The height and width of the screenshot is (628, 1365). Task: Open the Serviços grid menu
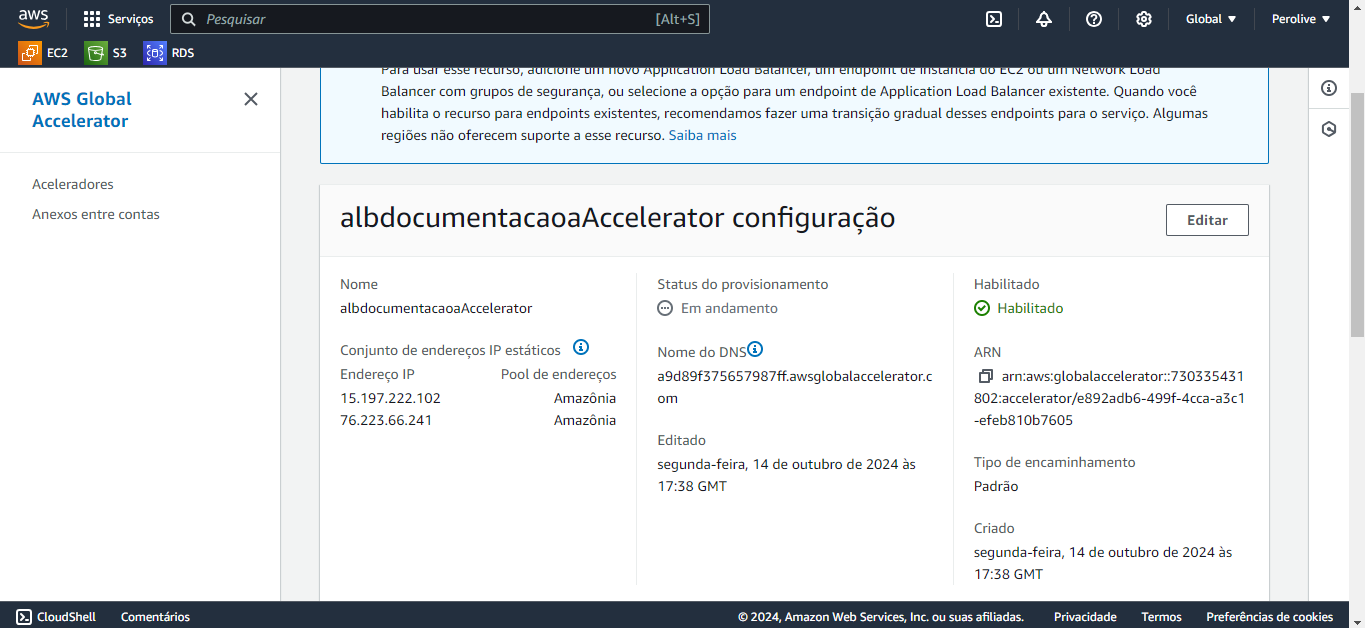118,19
